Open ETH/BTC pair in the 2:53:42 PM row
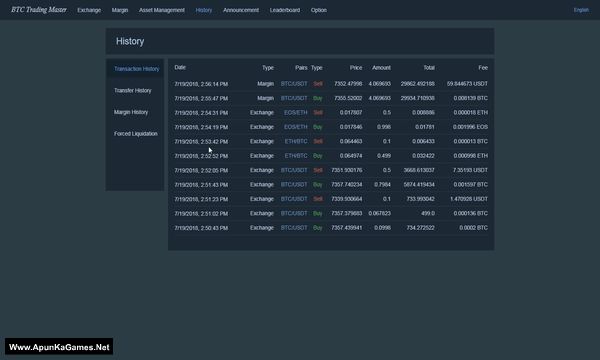600x360 pixels. click(x=296, y=142)
